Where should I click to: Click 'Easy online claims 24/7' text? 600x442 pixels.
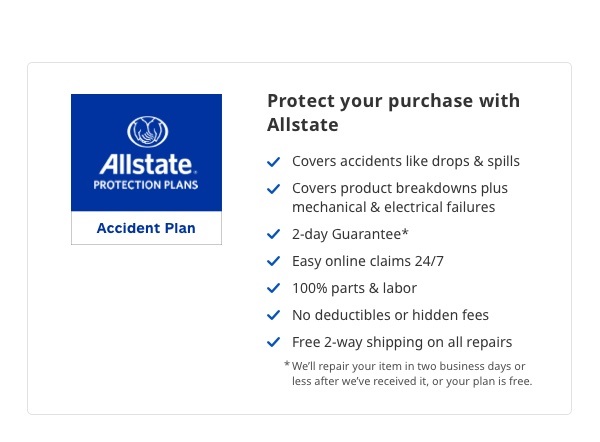(x=367, y=262)
